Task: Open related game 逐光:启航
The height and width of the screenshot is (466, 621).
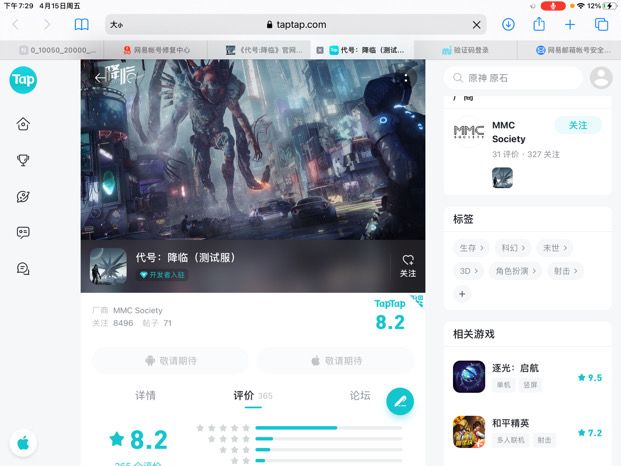Action: point(528,377)
